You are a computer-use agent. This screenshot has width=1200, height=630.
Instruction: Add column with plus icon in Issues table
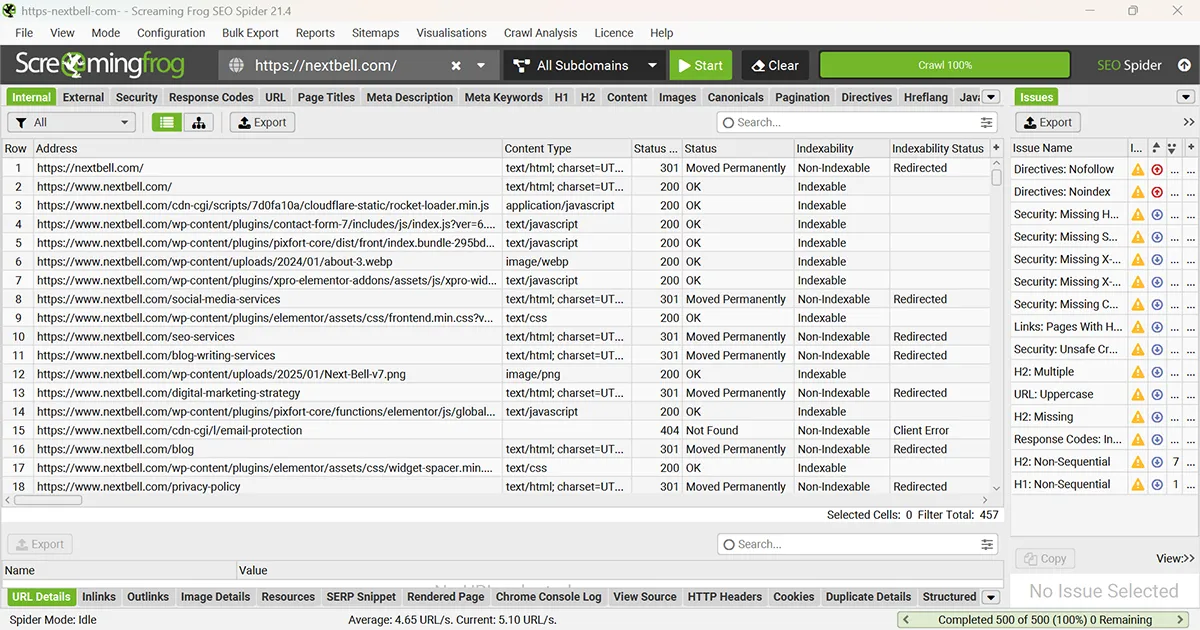tap(1190, 147)
